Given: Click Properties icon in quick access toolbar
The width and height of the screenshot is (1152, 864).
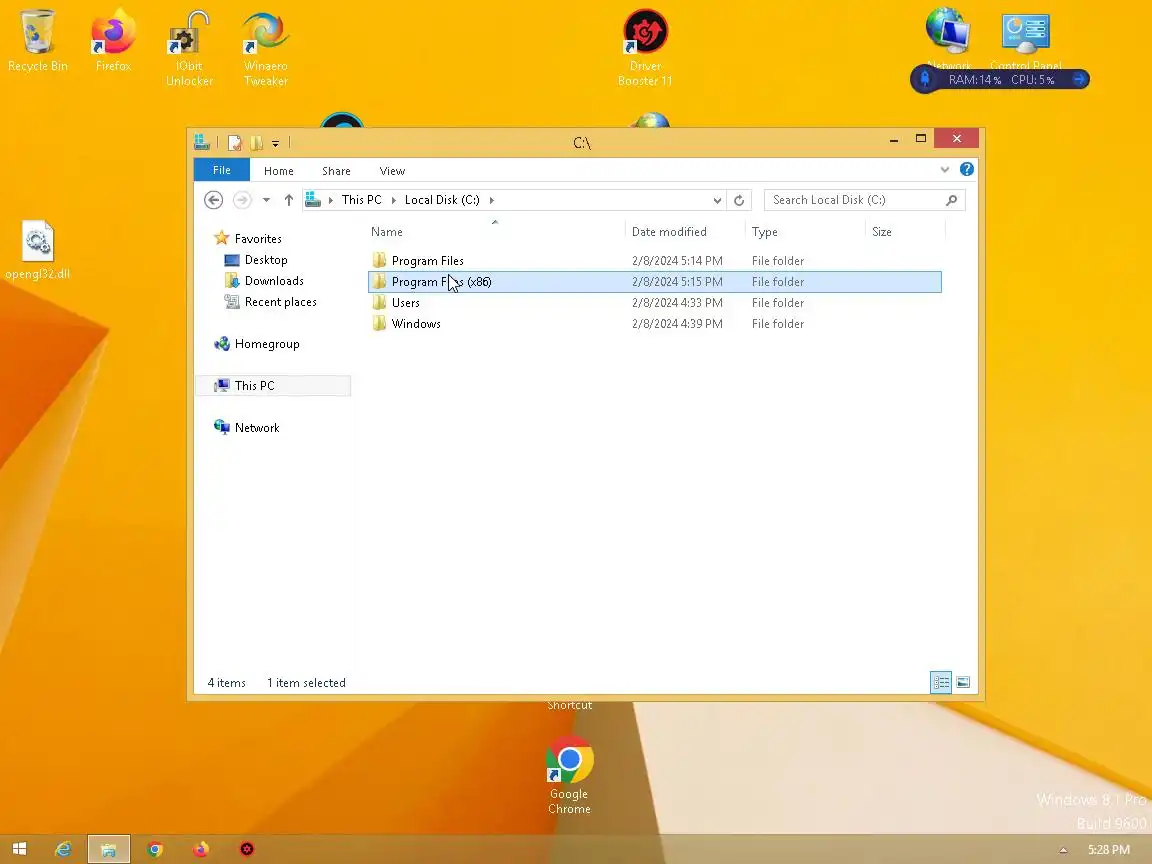Looking at the screenshot, I should pos(234,143).
